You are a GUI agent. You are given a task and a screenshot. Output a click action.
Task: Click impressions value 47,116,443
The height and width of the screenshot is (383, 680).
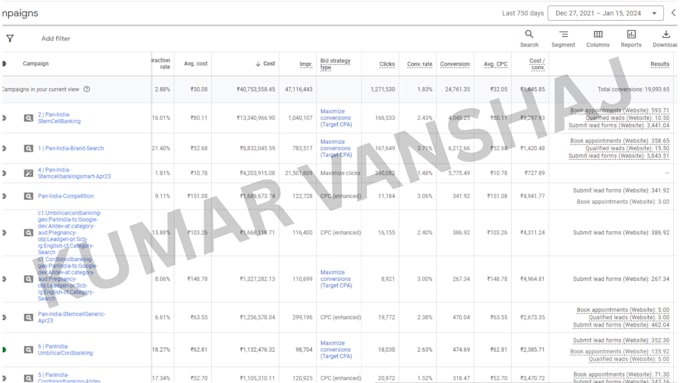(x=298, y=89)
